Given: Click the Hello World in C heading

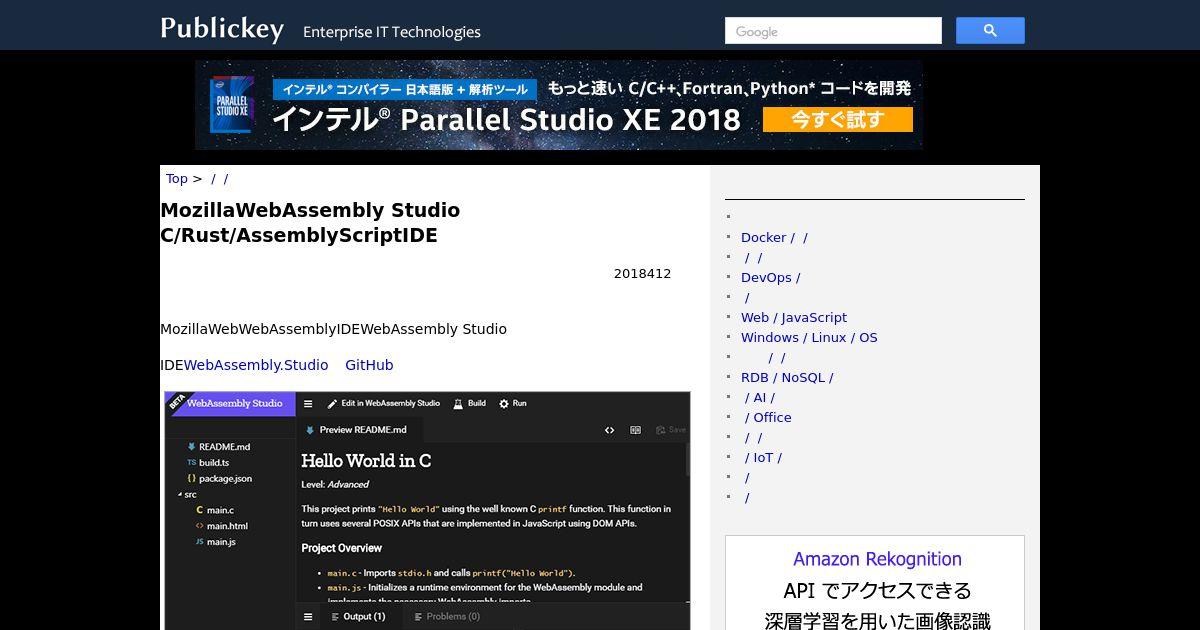Looking at the screenshot, I should point(366,461).
